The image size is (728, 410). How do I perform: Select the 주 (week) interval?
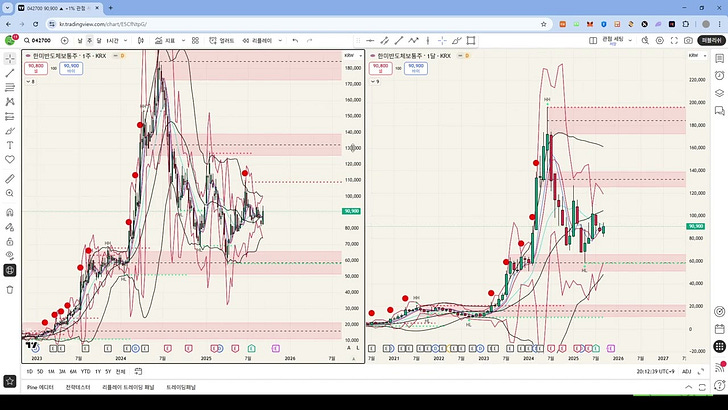coord(90,40)
